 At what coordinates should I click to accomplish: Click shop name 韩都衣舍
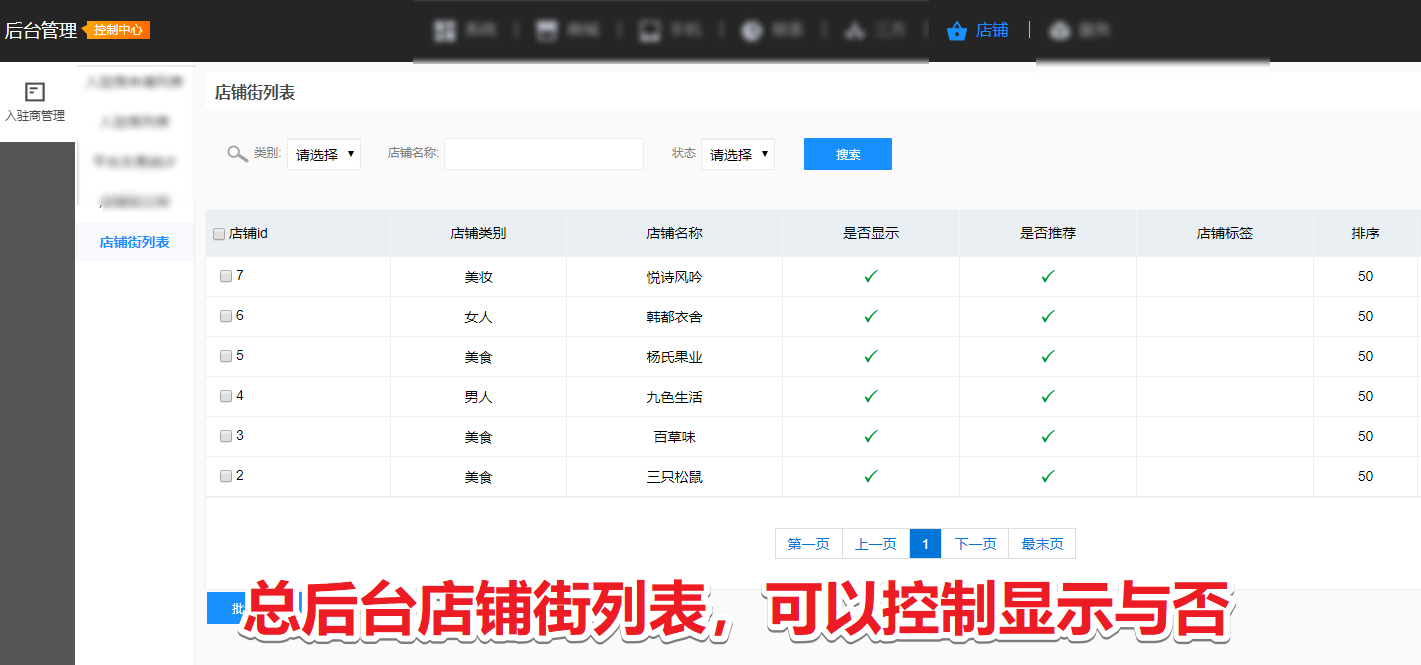pos(675,317)
